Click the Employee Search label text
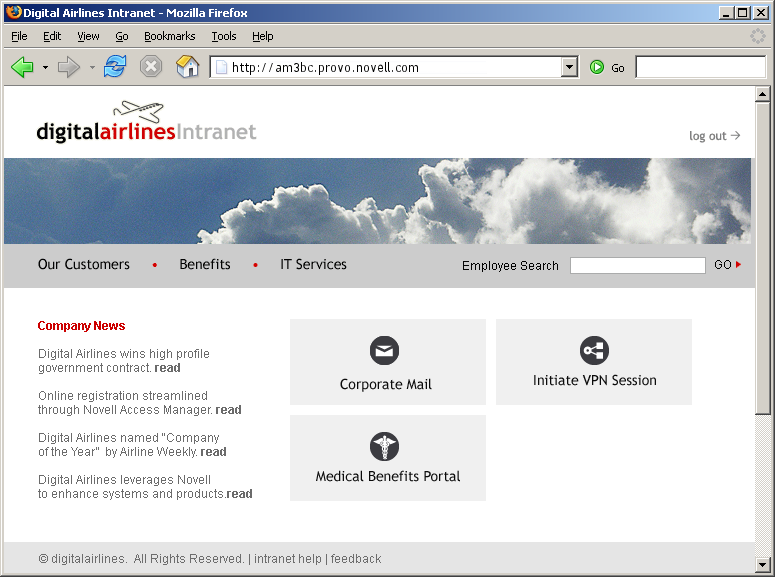 [x=510, y=266]
